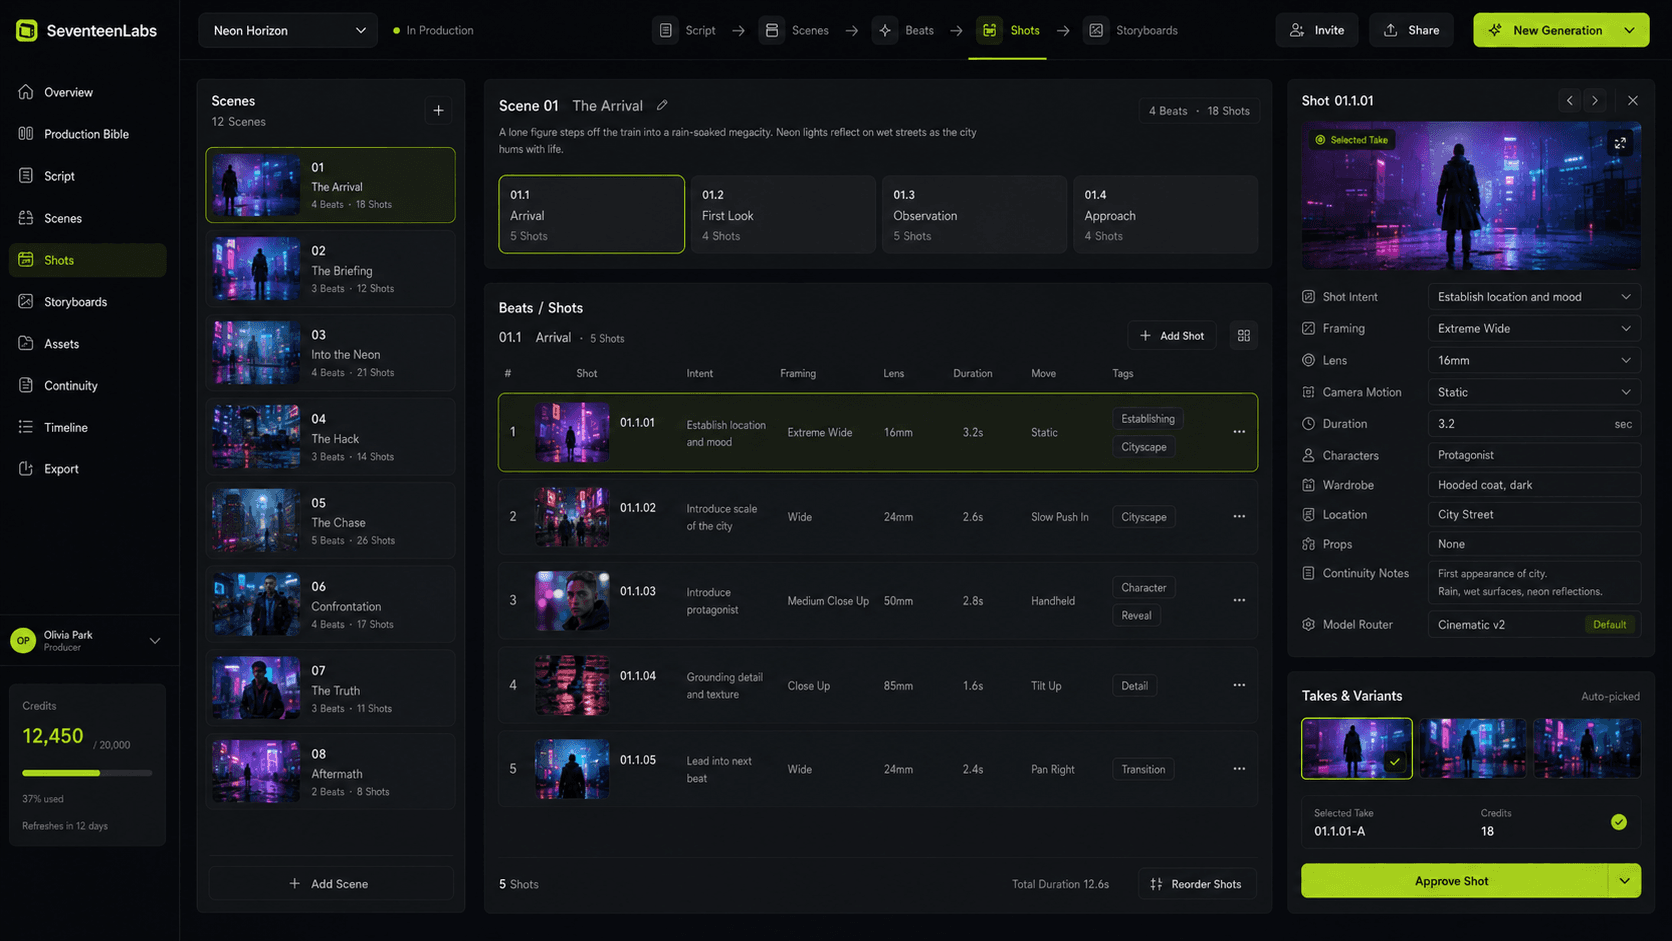Viewport: 1672px width, 941px height.
Task: Toggle the Default model router badge
Action: [x=1609, y=625]
